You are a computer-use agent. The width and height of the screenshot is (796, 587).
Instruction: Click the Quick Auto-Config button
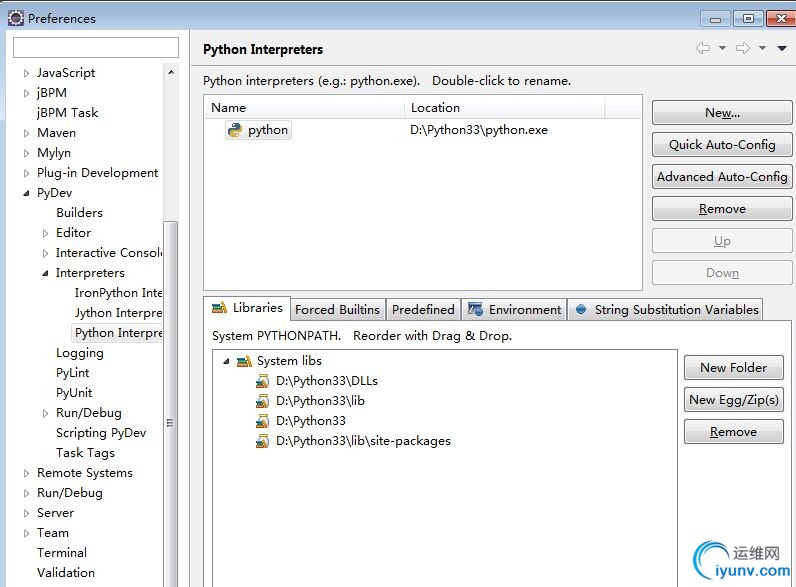tap(721, 145)
